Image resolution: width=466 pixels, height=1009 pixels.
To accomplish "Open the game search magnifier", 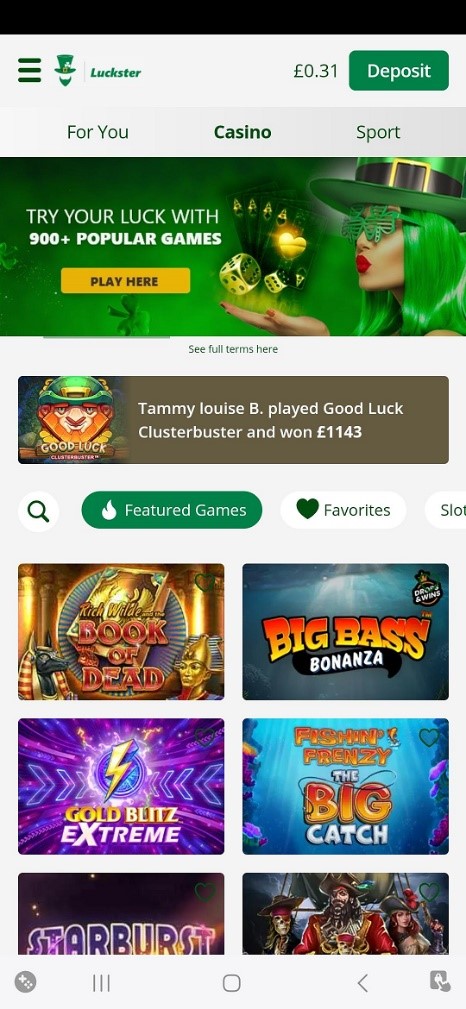I will tap(39, 512).
